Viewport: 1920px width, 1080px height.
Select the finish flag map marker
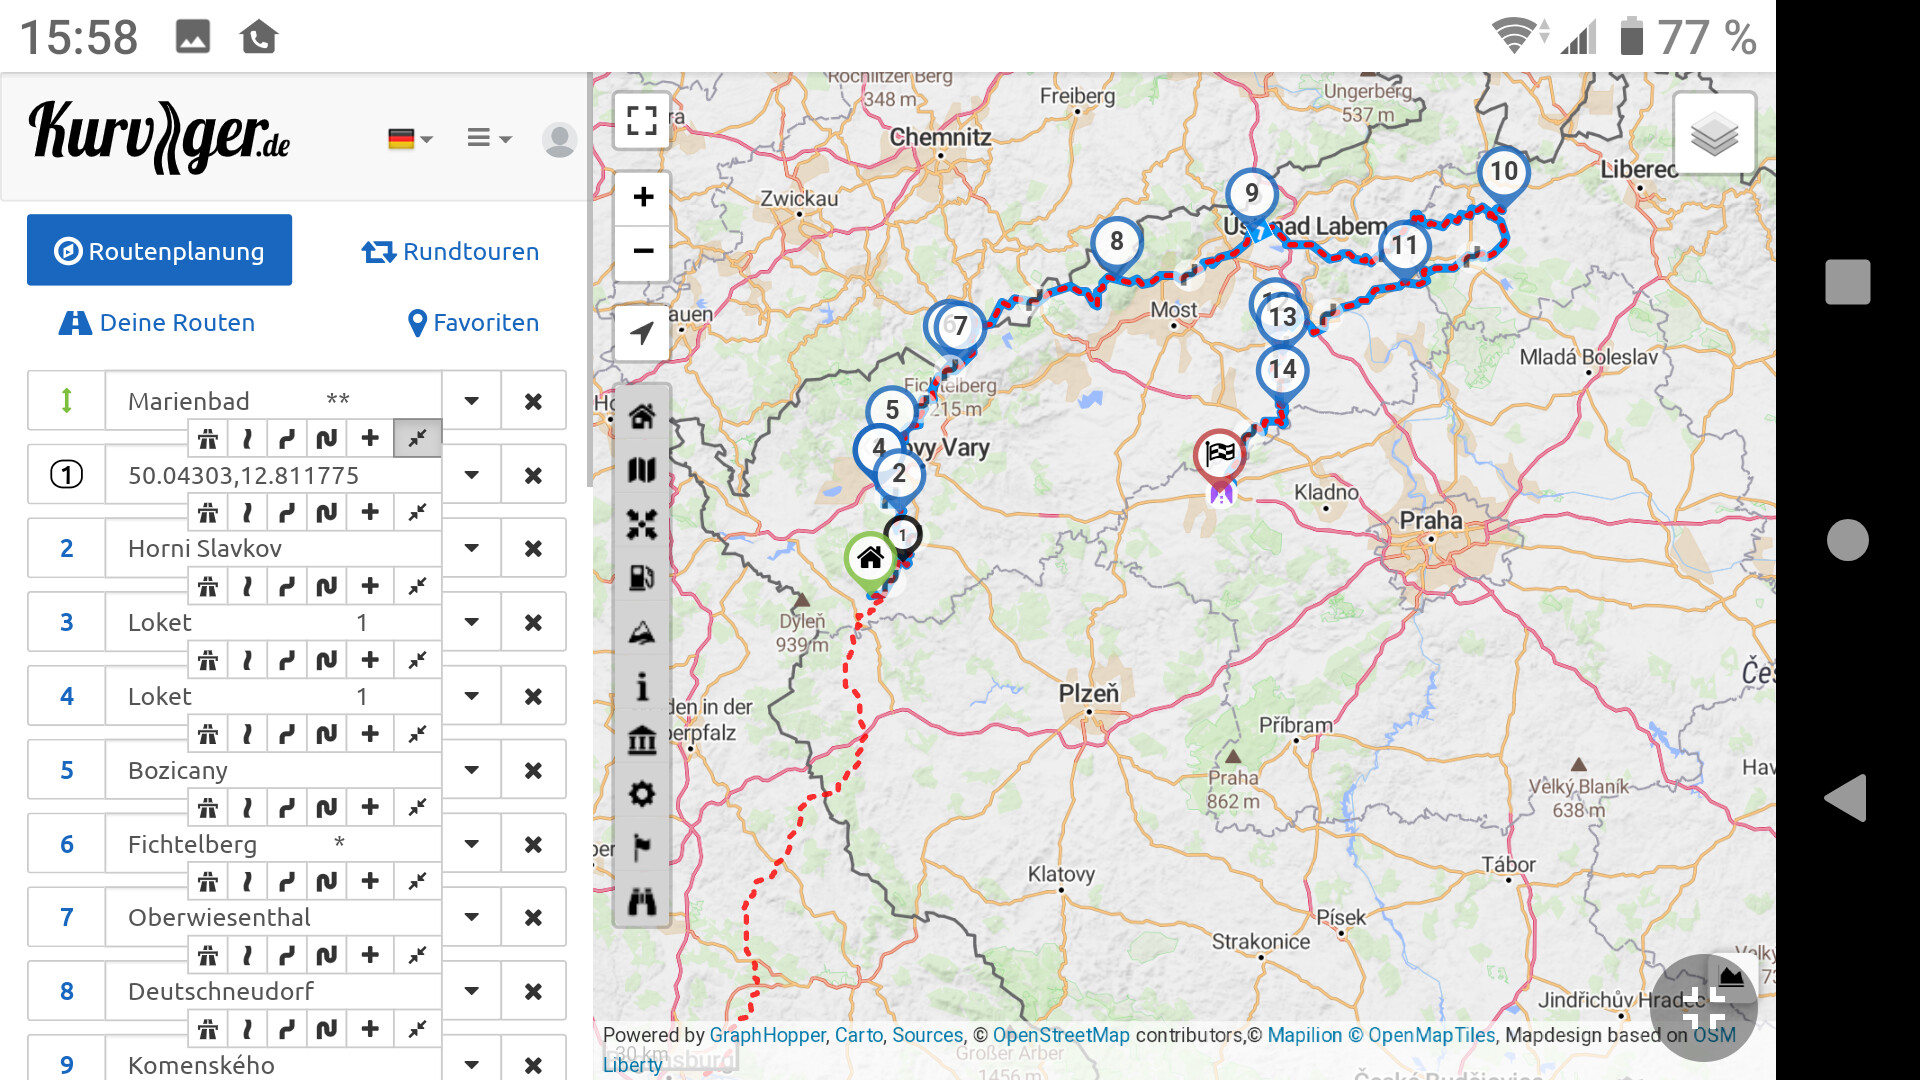(x=1220, y=457)
